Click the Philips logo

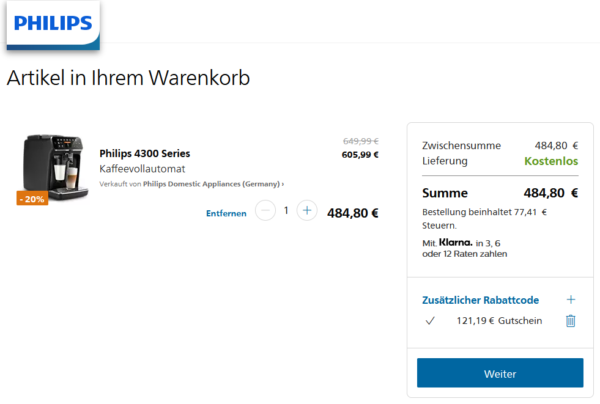[x=54, y=23]
